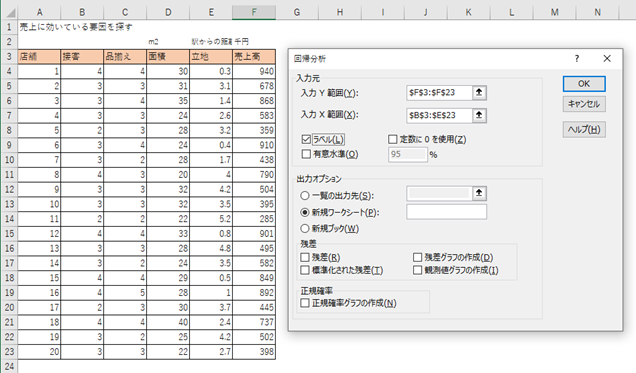This screenshot has height=373, width=636.
Task: Click the 立地 header cell
Action: [211, 56]
